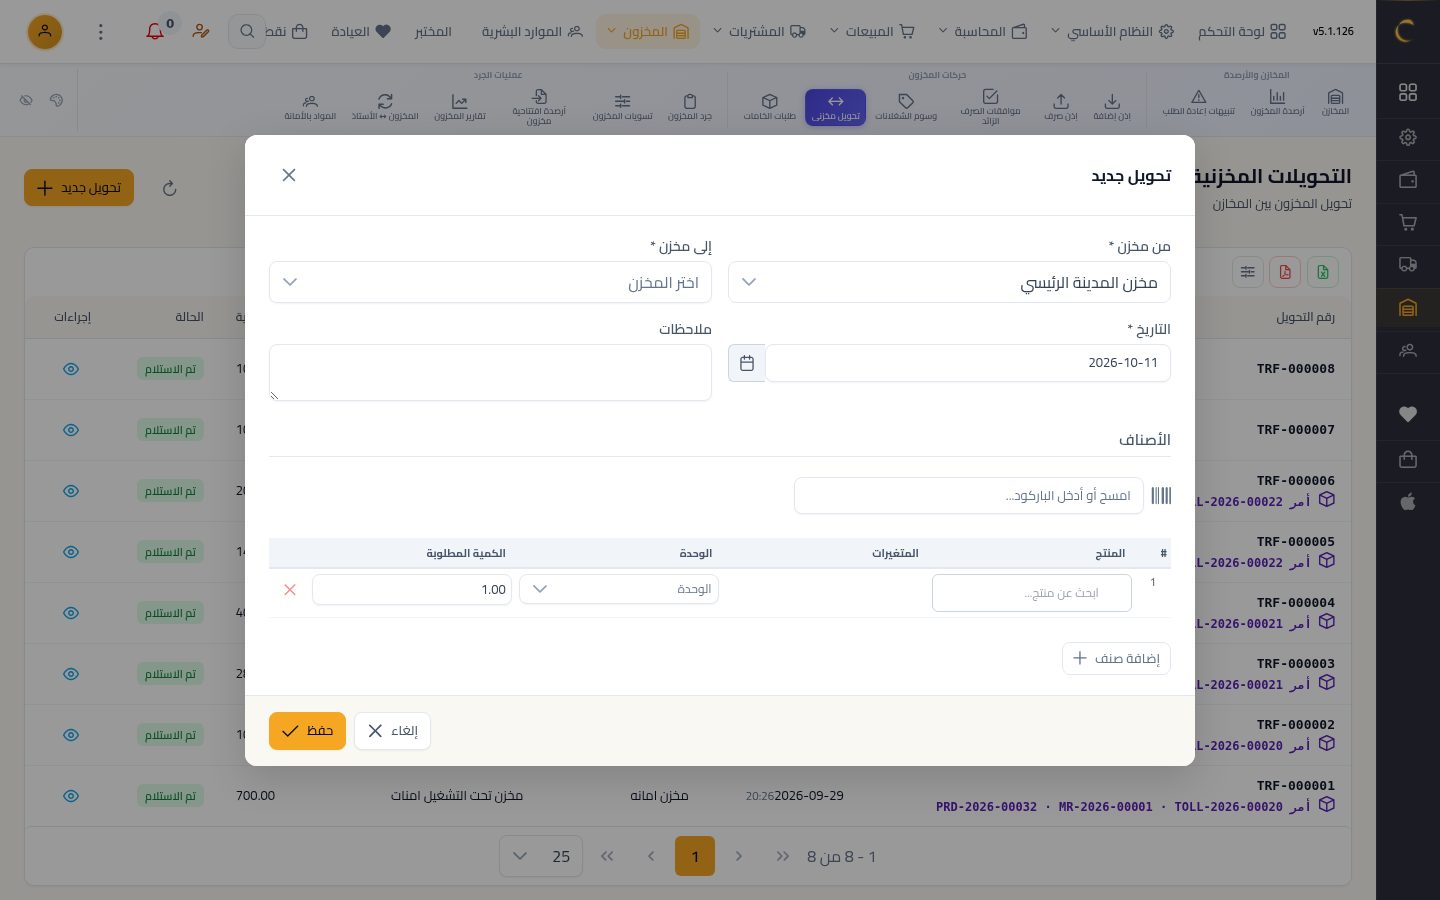Click the search magnifier icon in top bar
1440x900 pixels.
pos(247,32)
